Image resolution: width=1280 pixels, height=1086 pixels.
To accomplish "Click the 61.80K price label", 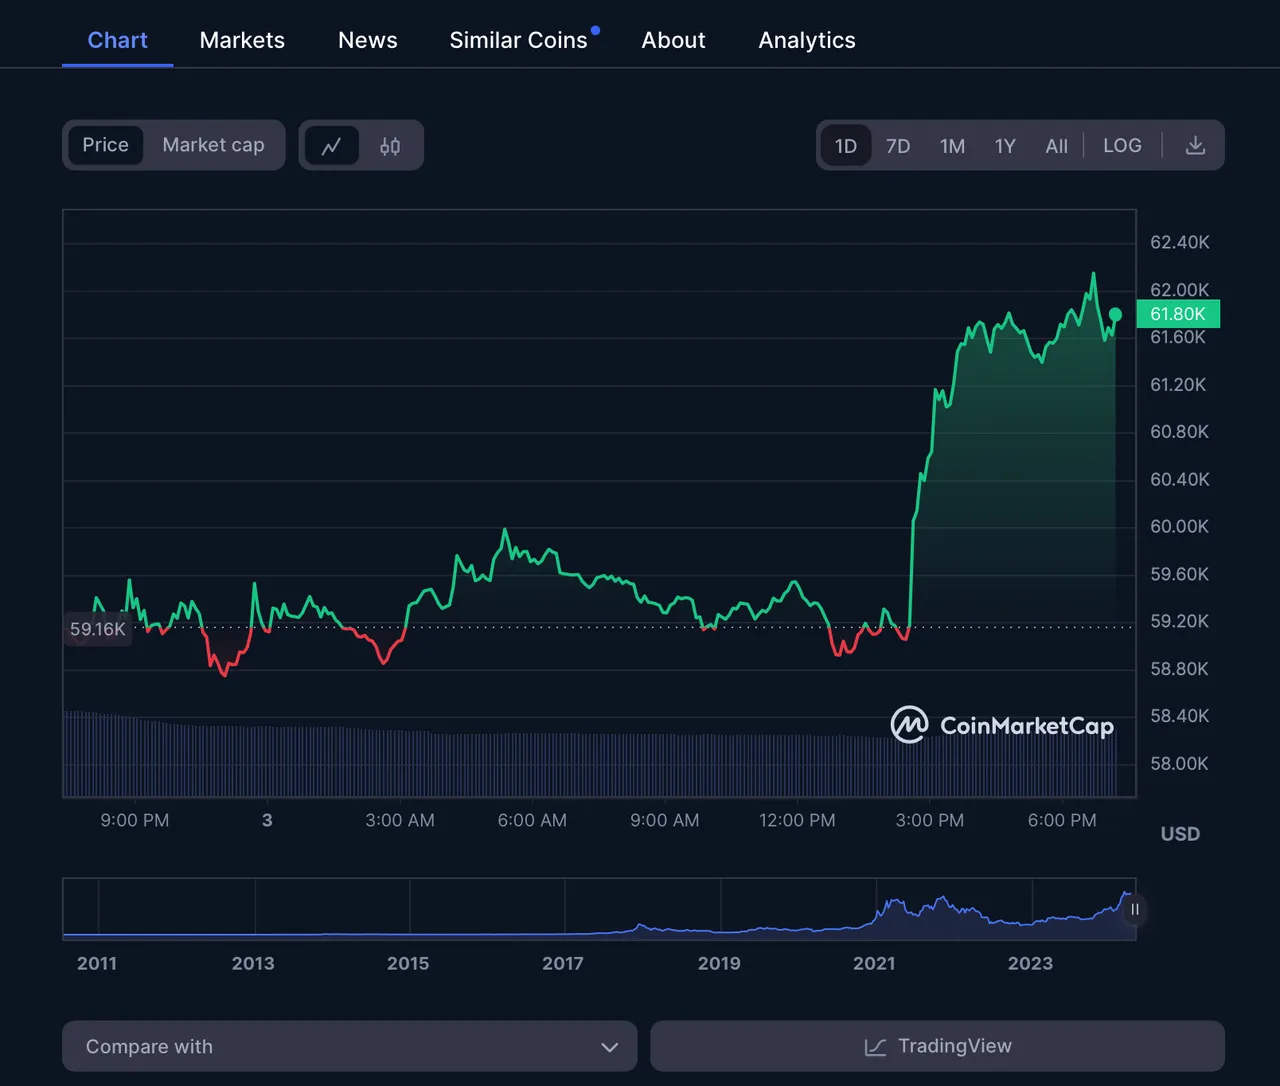I will (1178, 314).
